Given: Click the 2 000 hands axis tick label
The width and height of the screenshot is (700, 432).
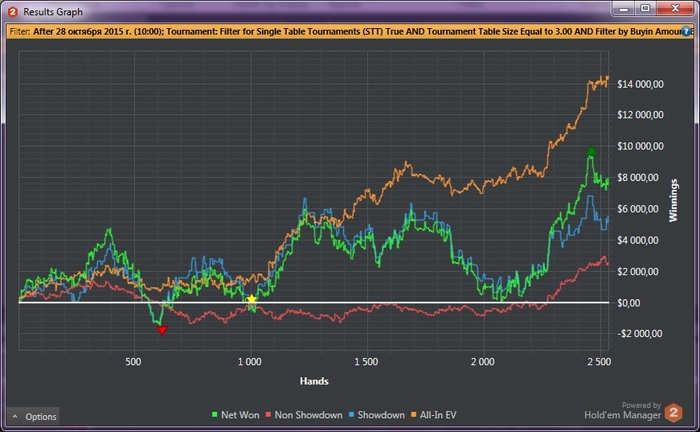Looking at the screenshot, I should tap(483, 361).
